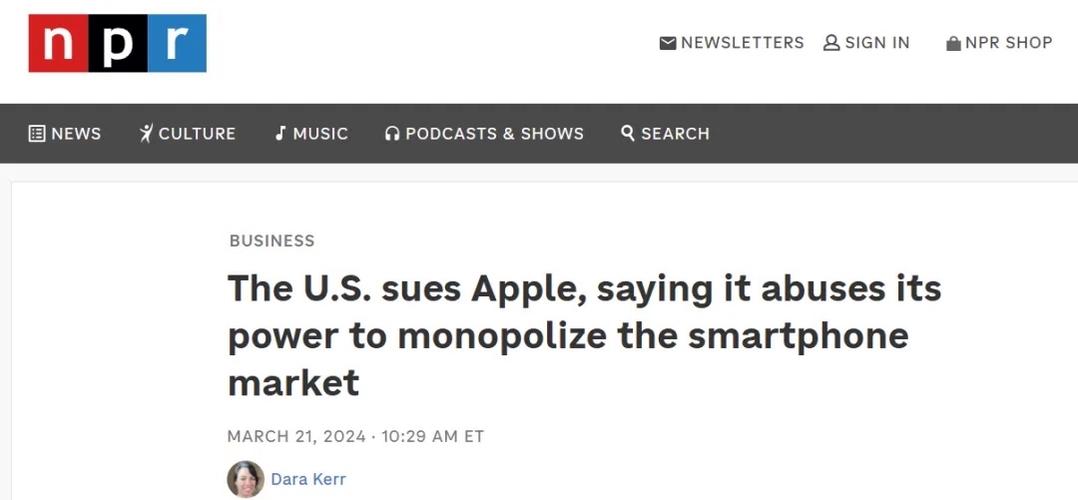Click the newspaper icon beside News
The image size is (1078, 500).
point(37,133)
